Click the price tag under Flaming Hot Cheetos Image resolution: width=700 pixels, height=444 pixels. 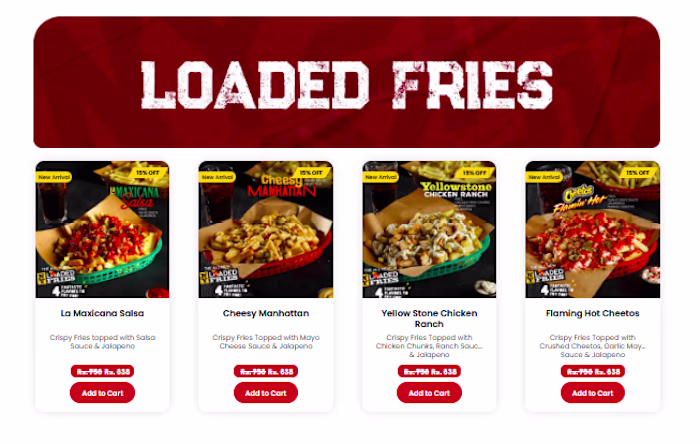(x=592, y=371)
